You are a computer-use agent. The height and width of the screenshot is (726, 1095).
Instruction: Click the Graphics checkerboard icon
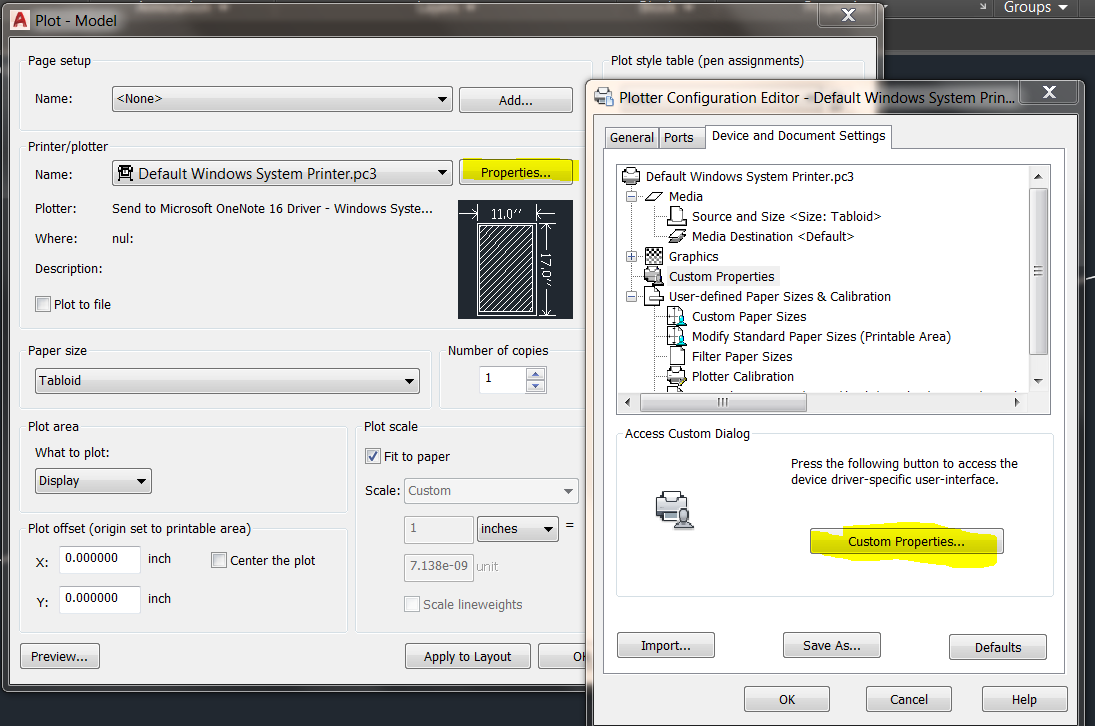[x=654, y=256]
